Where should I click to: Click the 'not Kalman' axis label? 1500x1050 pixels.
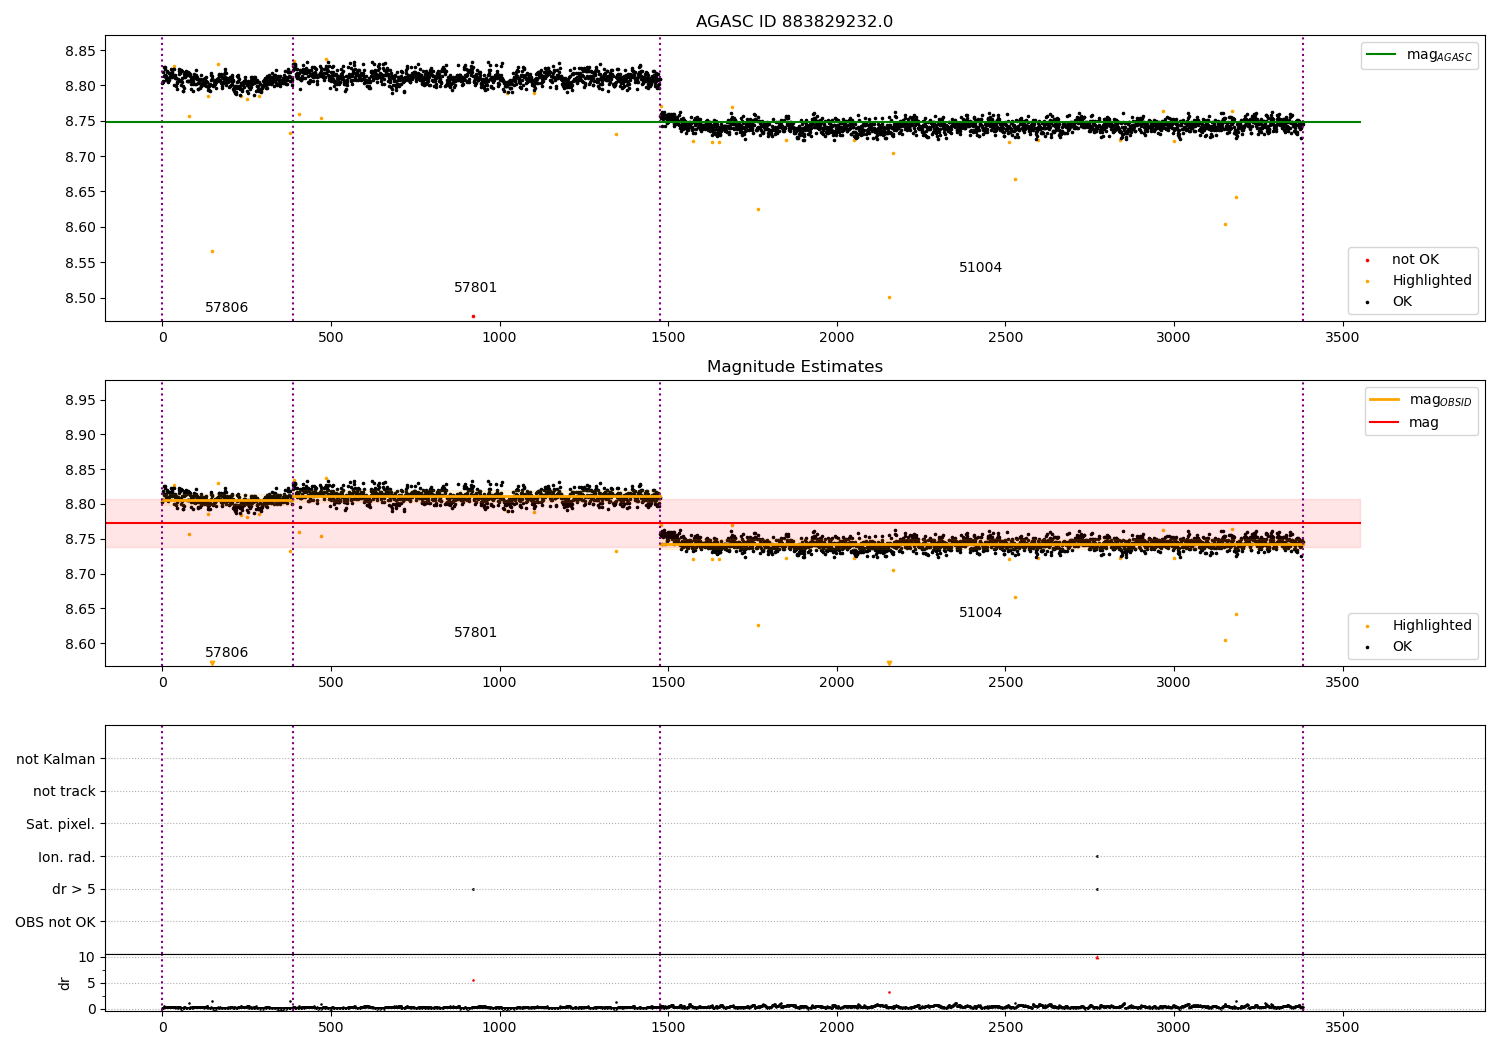click(x=56, y=760)
